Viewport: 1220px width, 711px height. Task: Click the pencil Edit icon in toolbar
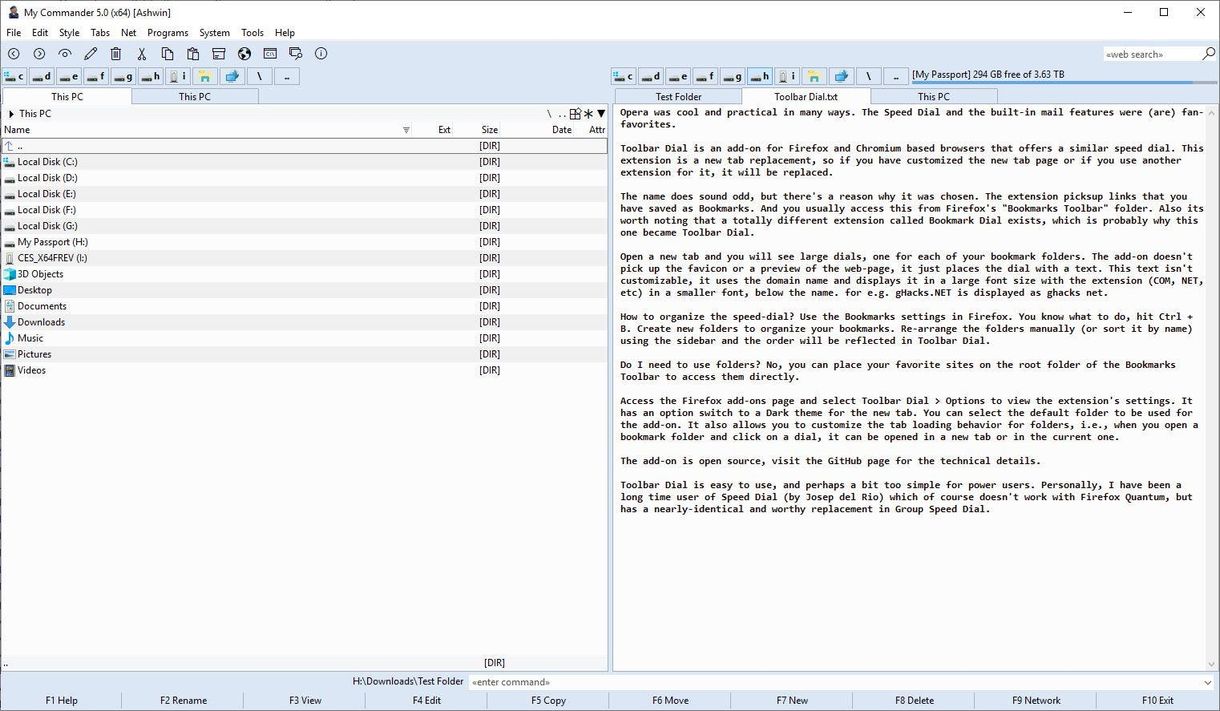91,54
